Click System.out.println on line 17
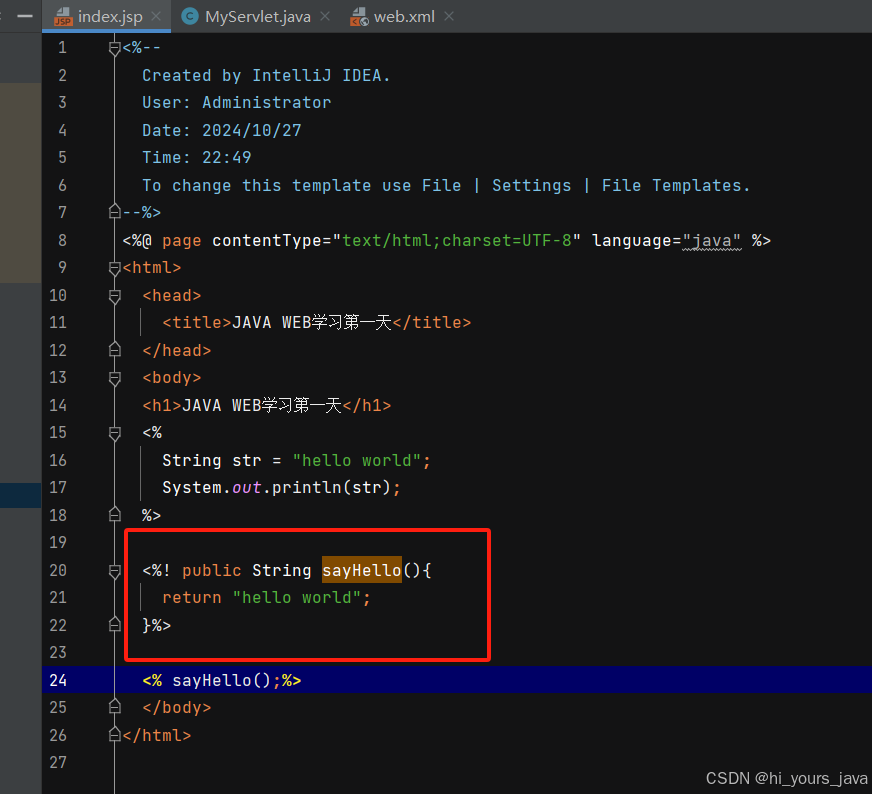Image resolution: width=872 pixels, height=794 pixels. [252, 488]
